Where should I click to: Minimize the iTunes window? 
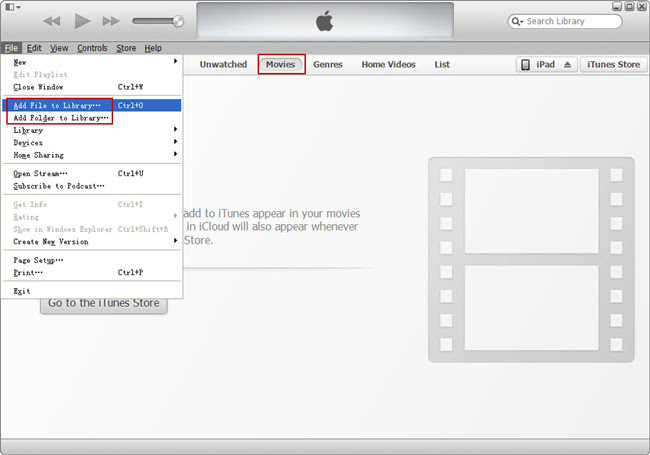(617, 7)
